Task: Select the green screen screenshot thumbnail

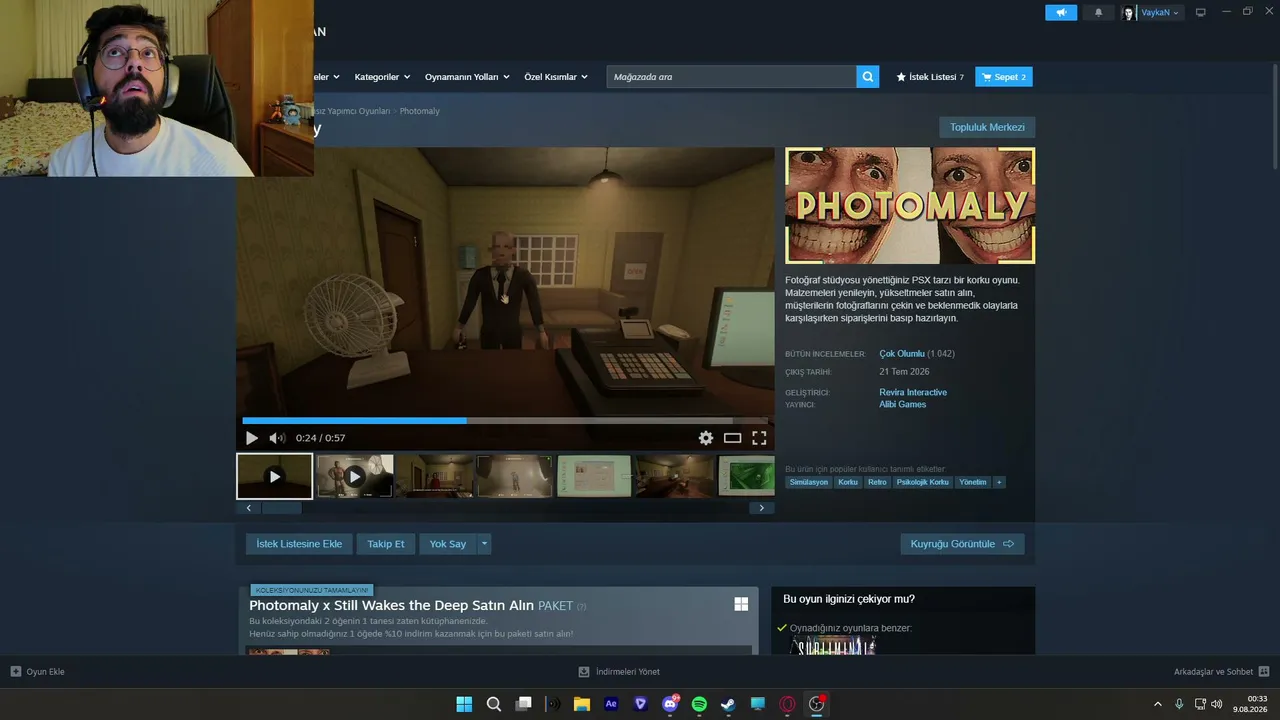Action: point(746,476)
